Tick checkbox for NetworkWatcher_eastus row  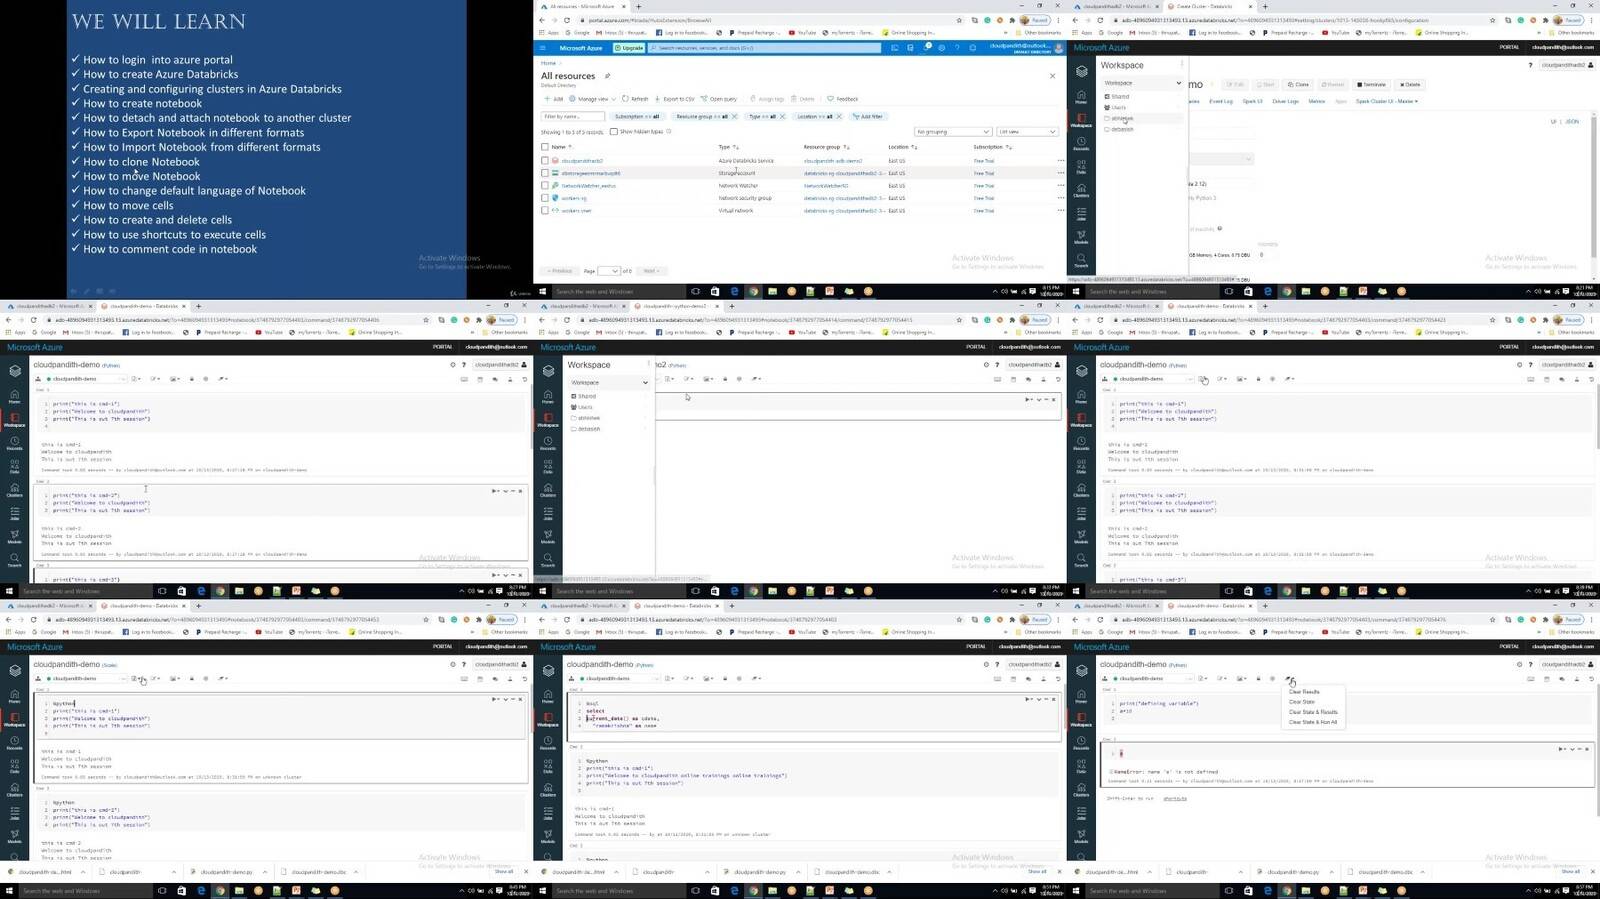click(x=545, y=185)
